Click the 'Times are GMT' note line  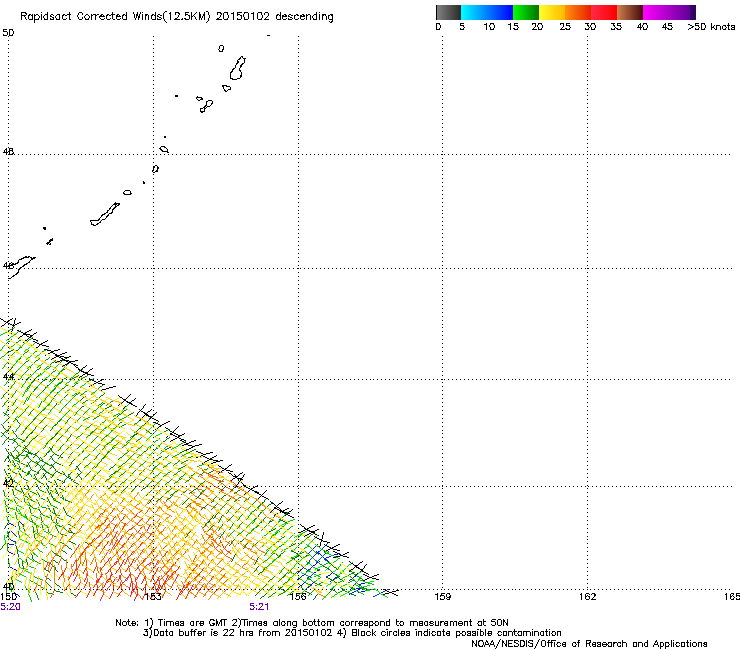[x=312, y=623]
